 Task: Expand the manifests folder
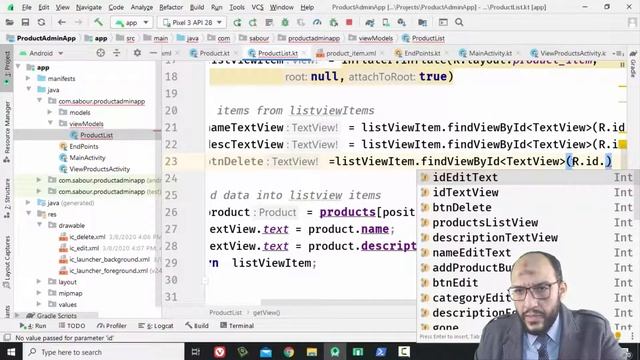(x=28, y=78)
